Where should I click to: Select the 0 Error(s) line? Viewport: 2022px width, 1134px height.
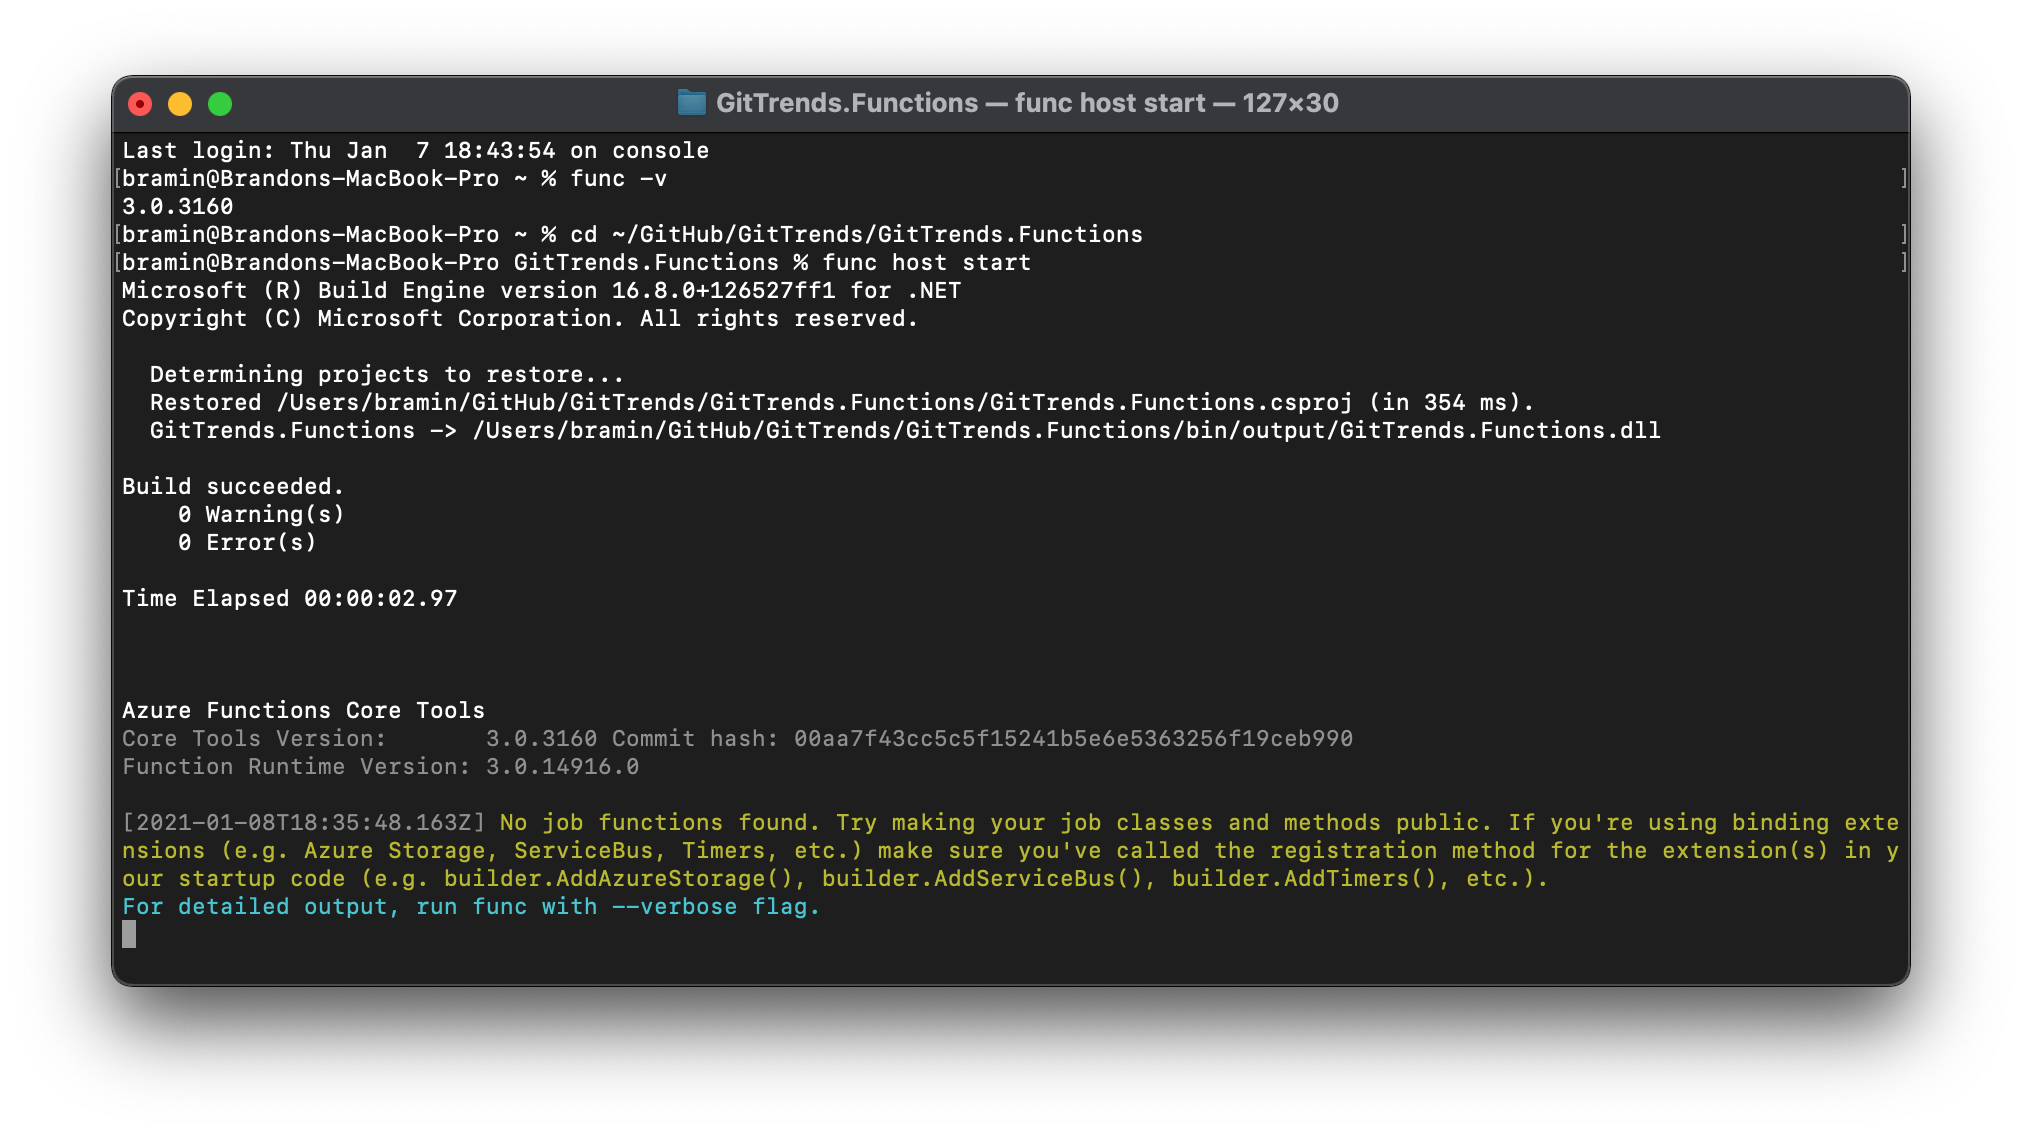point(247,542)
